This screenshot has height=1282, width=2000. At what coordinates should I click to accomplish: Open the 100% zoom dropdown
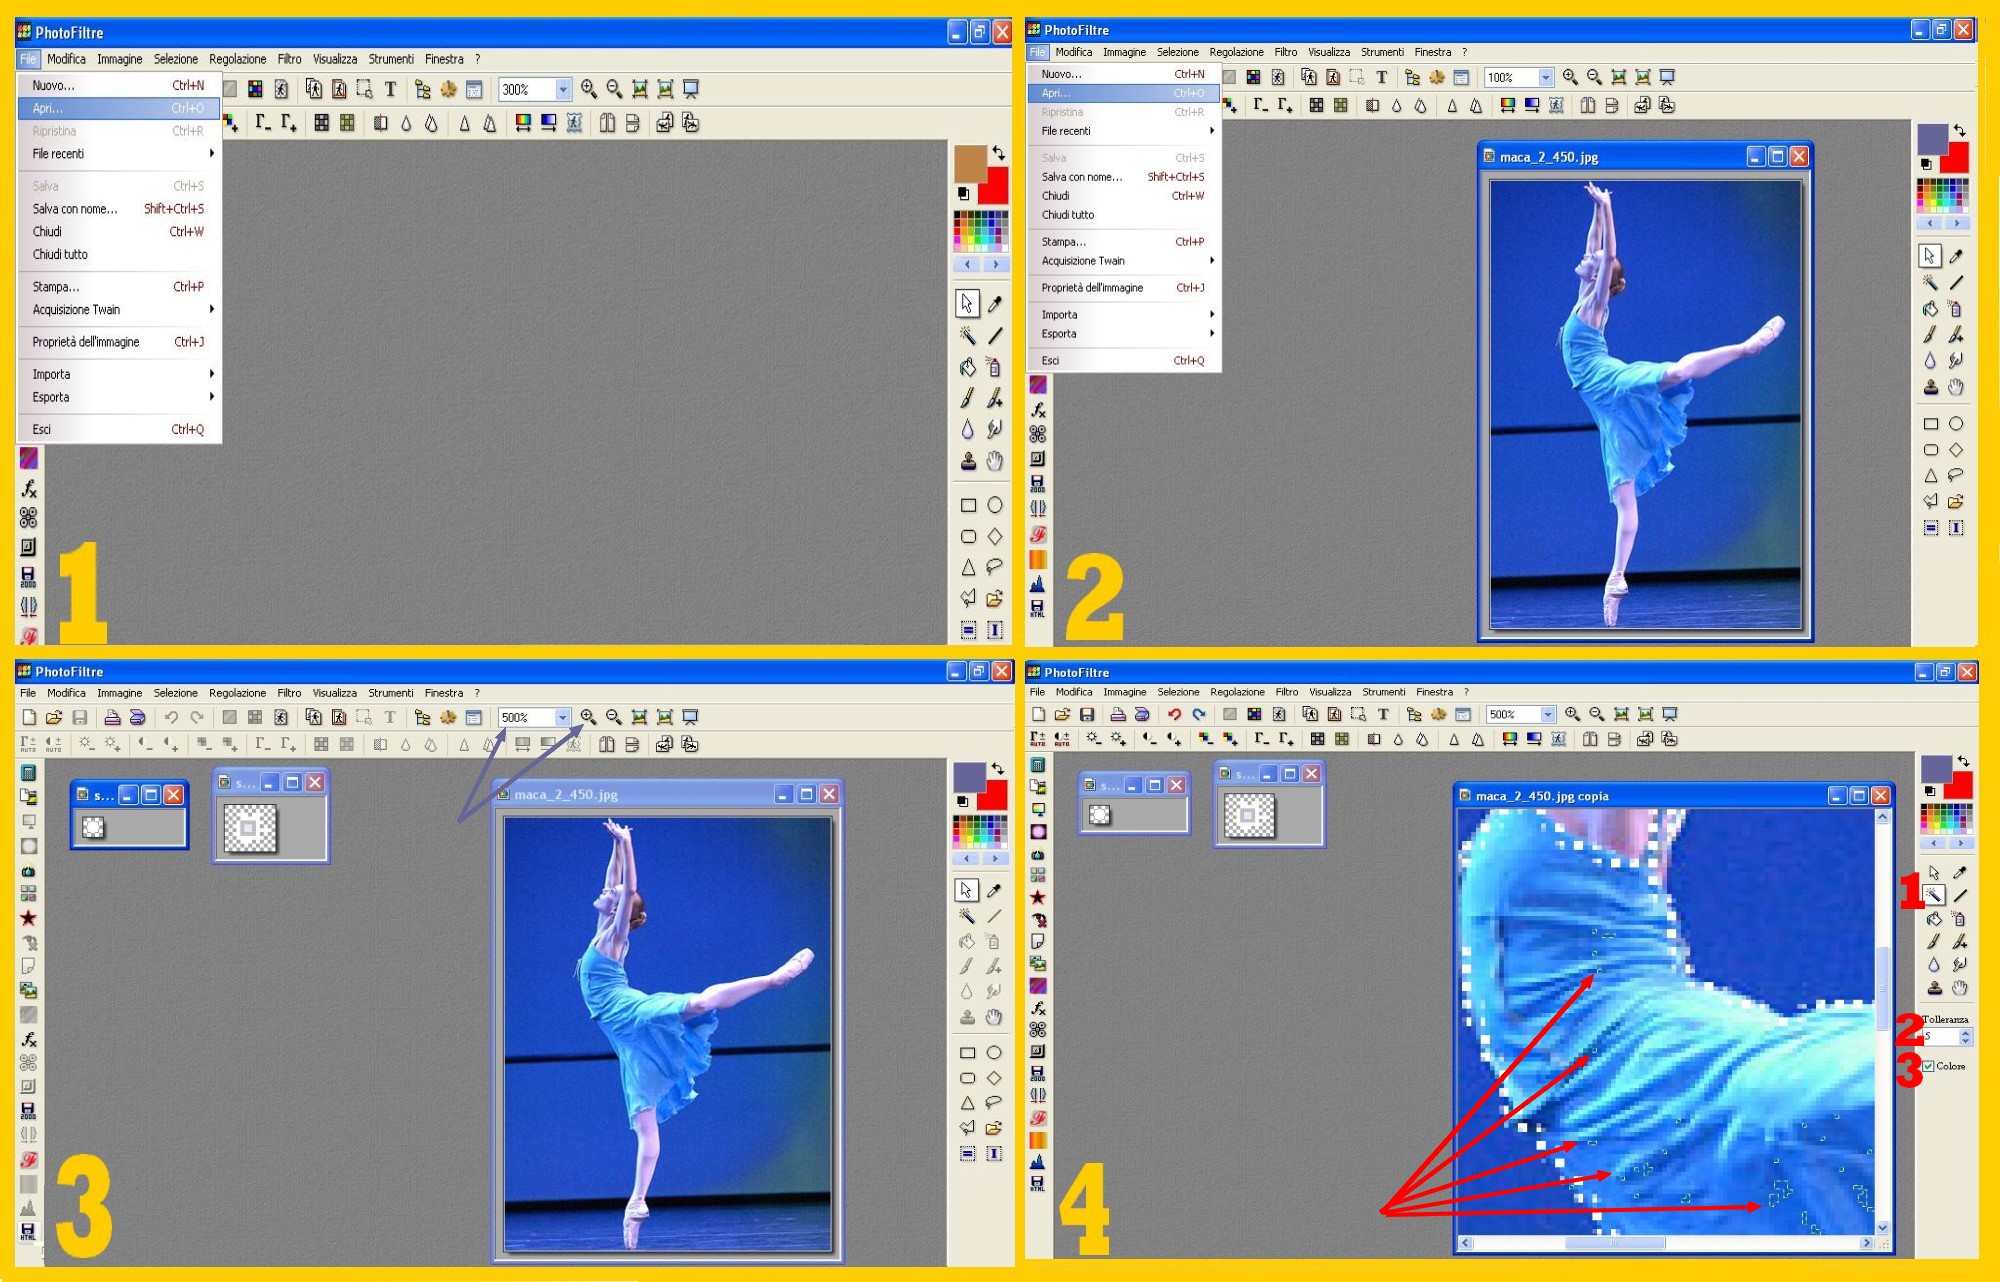(x=1545, y=77)
